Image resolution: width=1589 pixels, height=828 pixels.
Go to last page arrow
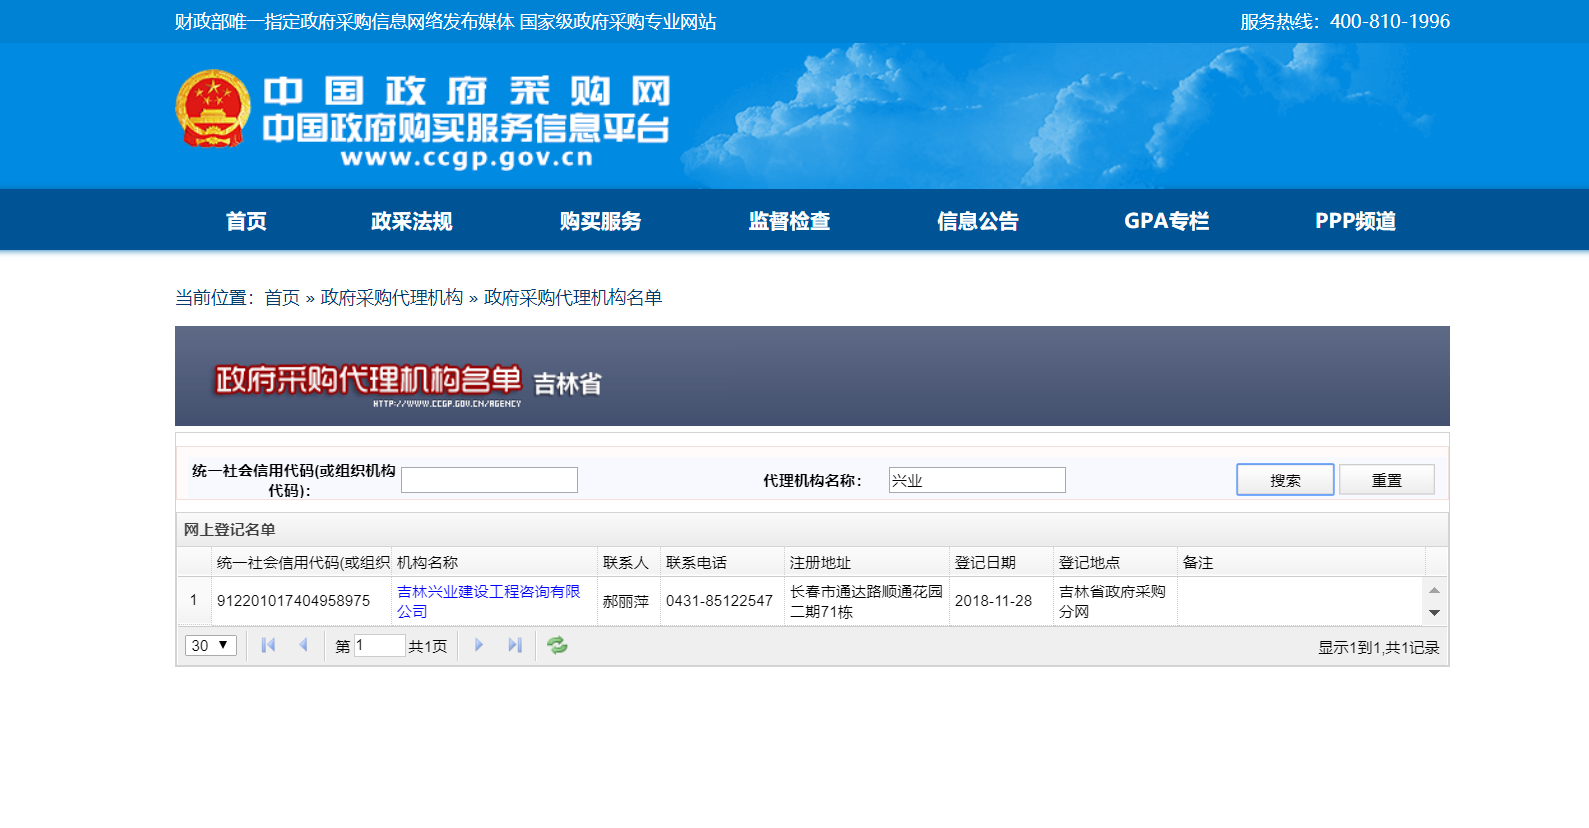tap(515, 646)
